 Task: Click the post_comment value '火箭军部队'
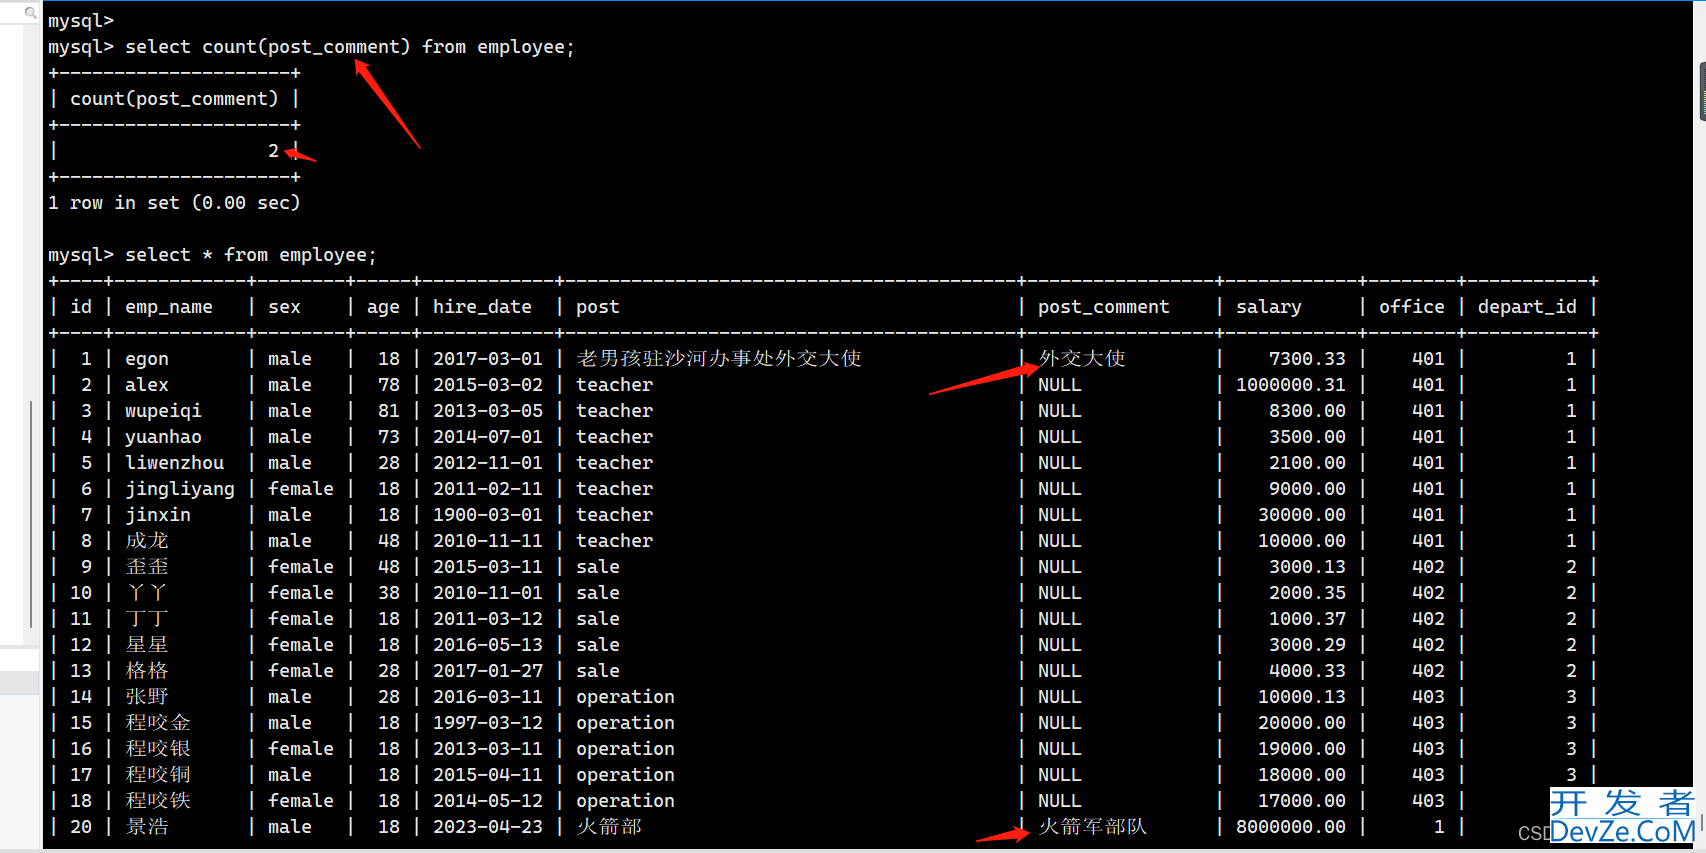1093,826
